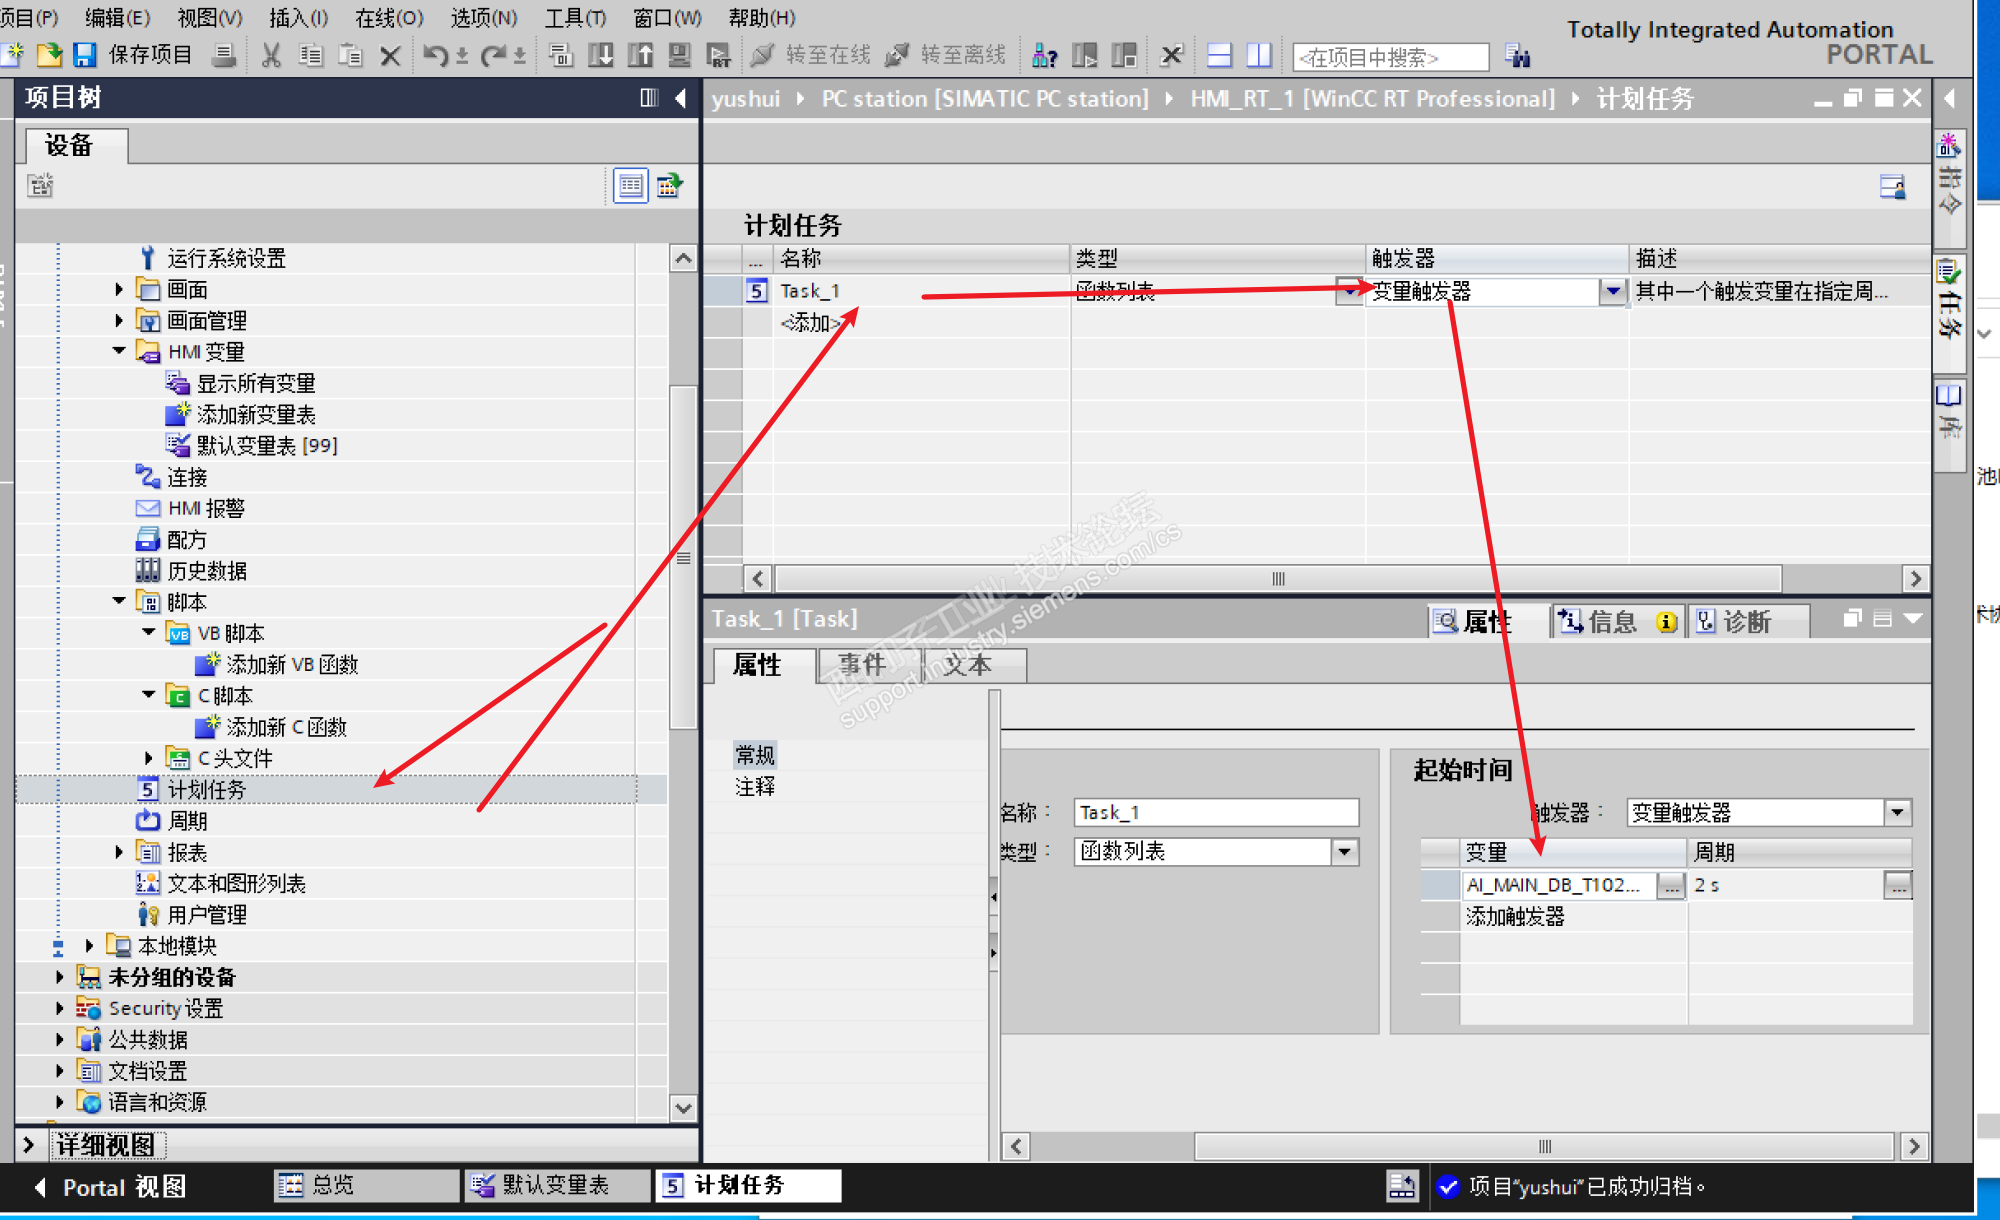This screenshot has height=1220, width=2000.
Task: Click the Start runtime RT icon
Action: [x=718, y=55]
